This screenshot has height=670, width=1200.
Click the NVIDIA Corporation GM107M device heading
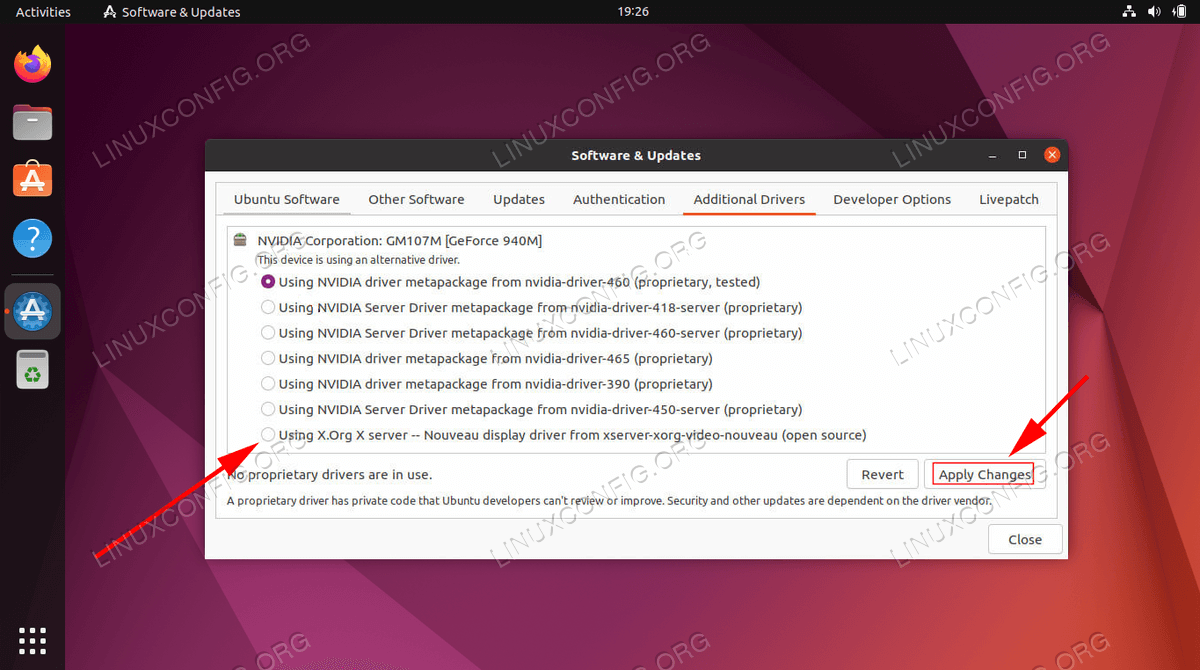400,240
